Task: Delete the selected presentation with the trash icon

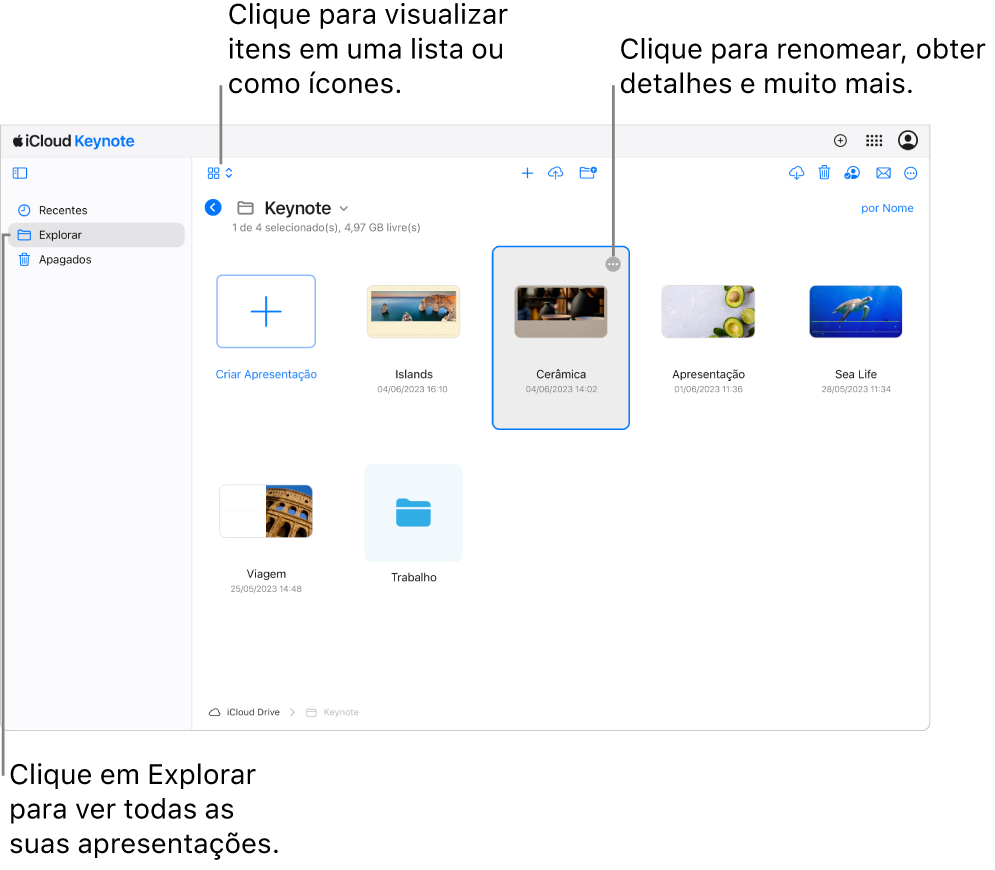Action: click(x=824, y=173)
